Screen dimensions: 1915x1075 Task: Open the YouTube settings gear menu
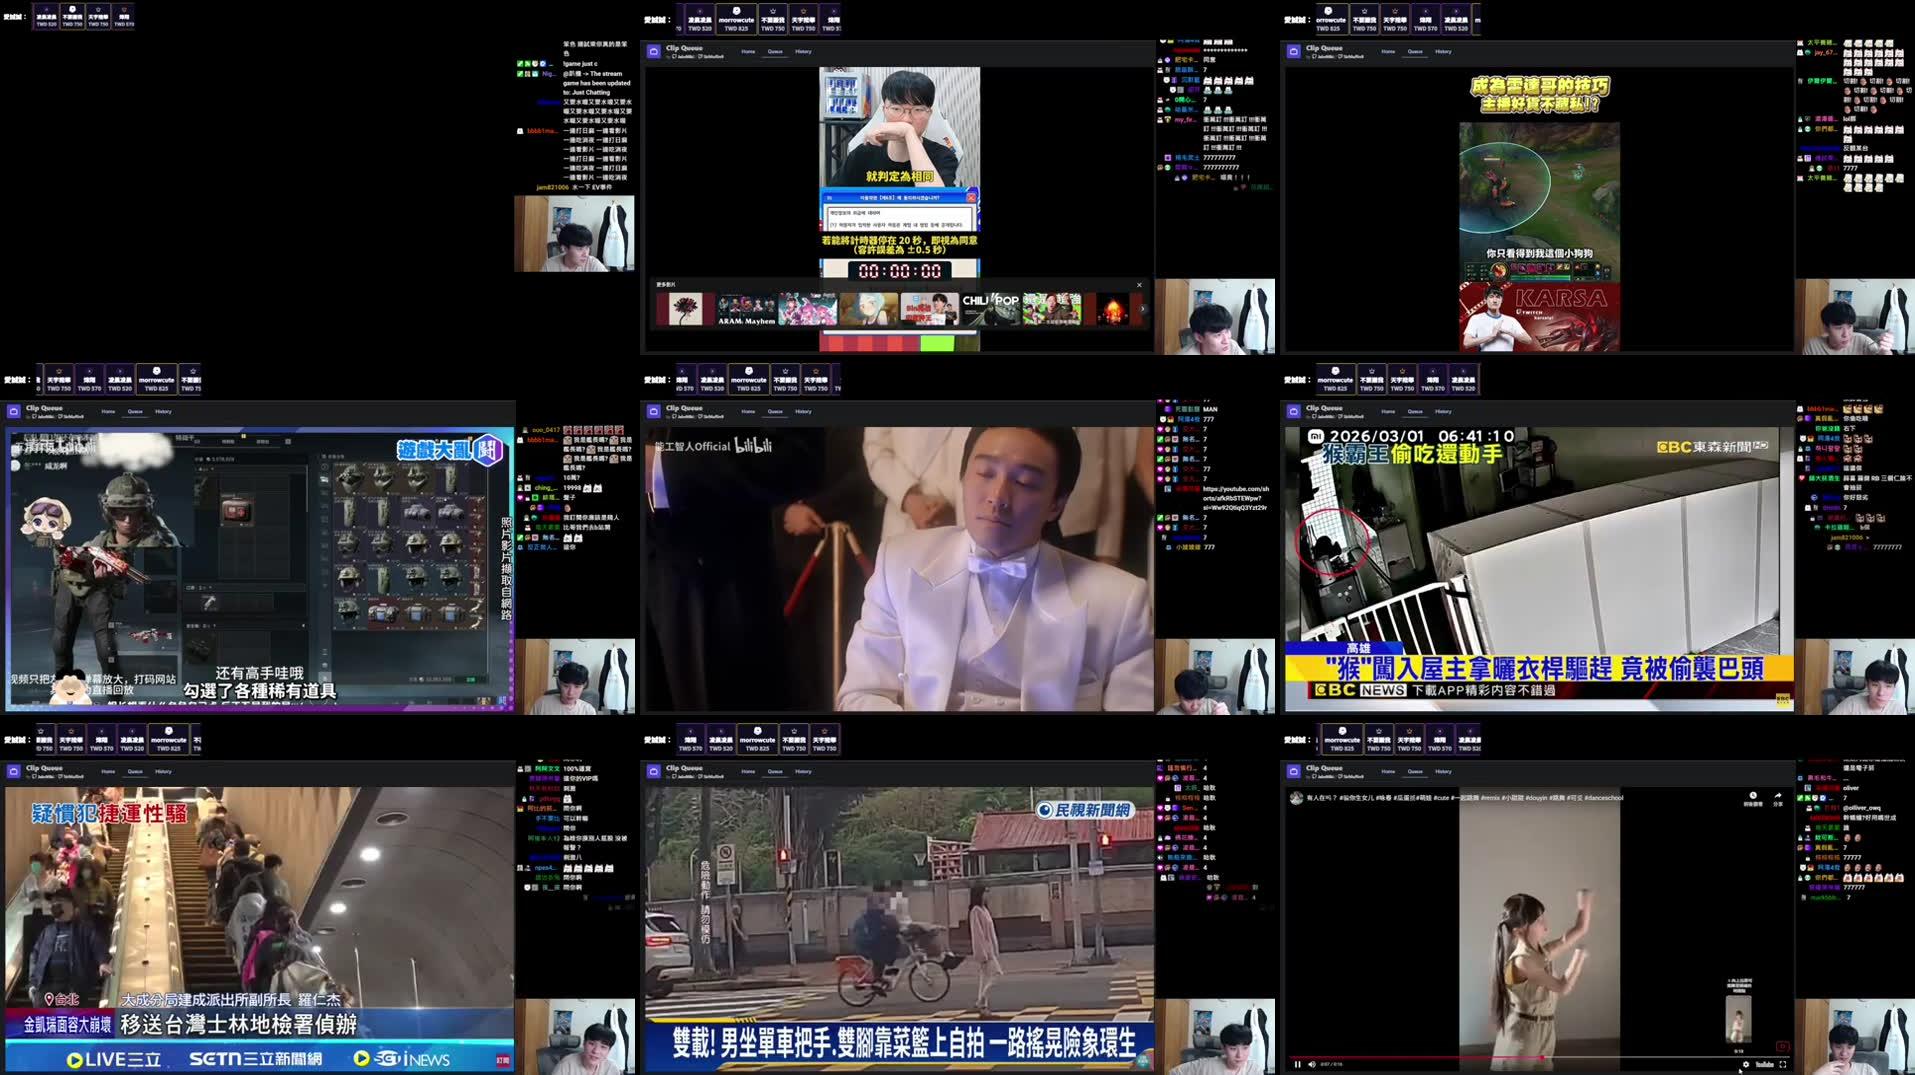(1747, 1064)
